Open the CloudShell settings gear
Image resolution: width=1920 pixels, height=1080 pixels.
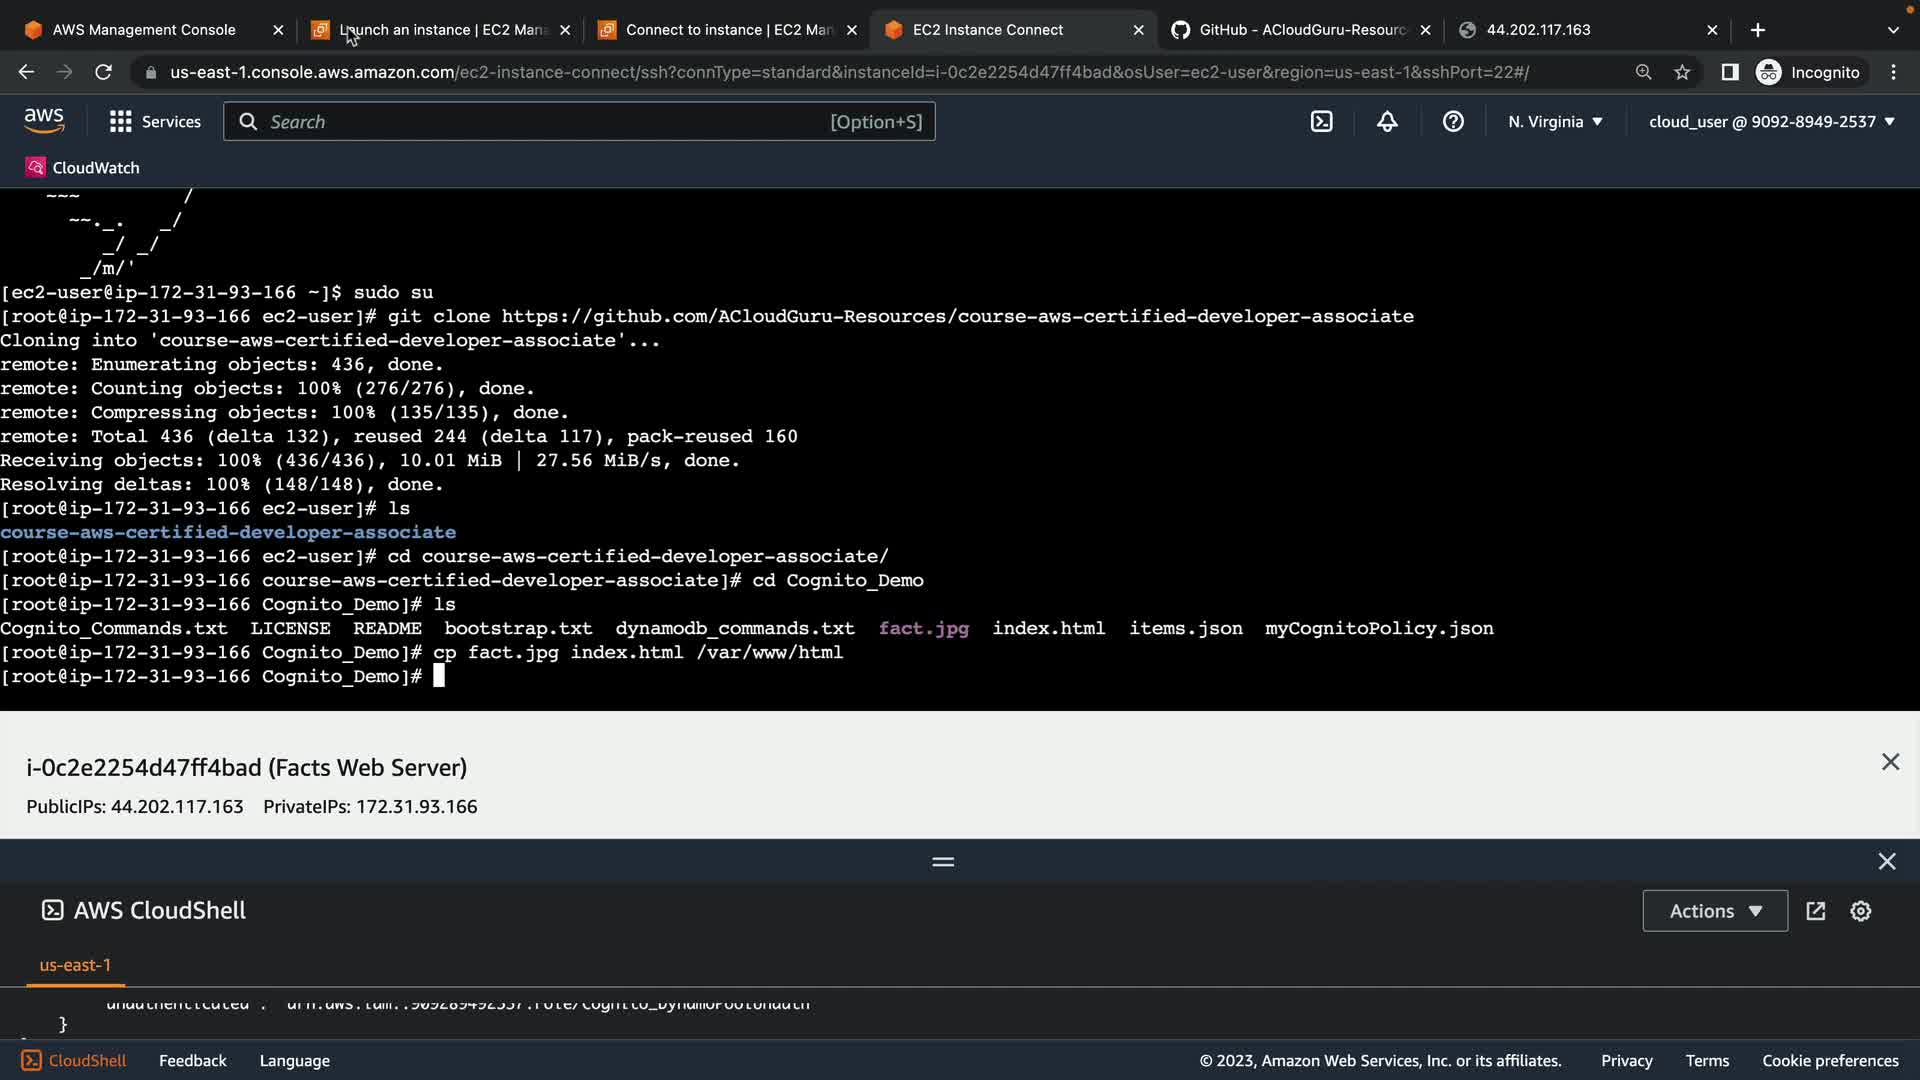pos(1860,911)
